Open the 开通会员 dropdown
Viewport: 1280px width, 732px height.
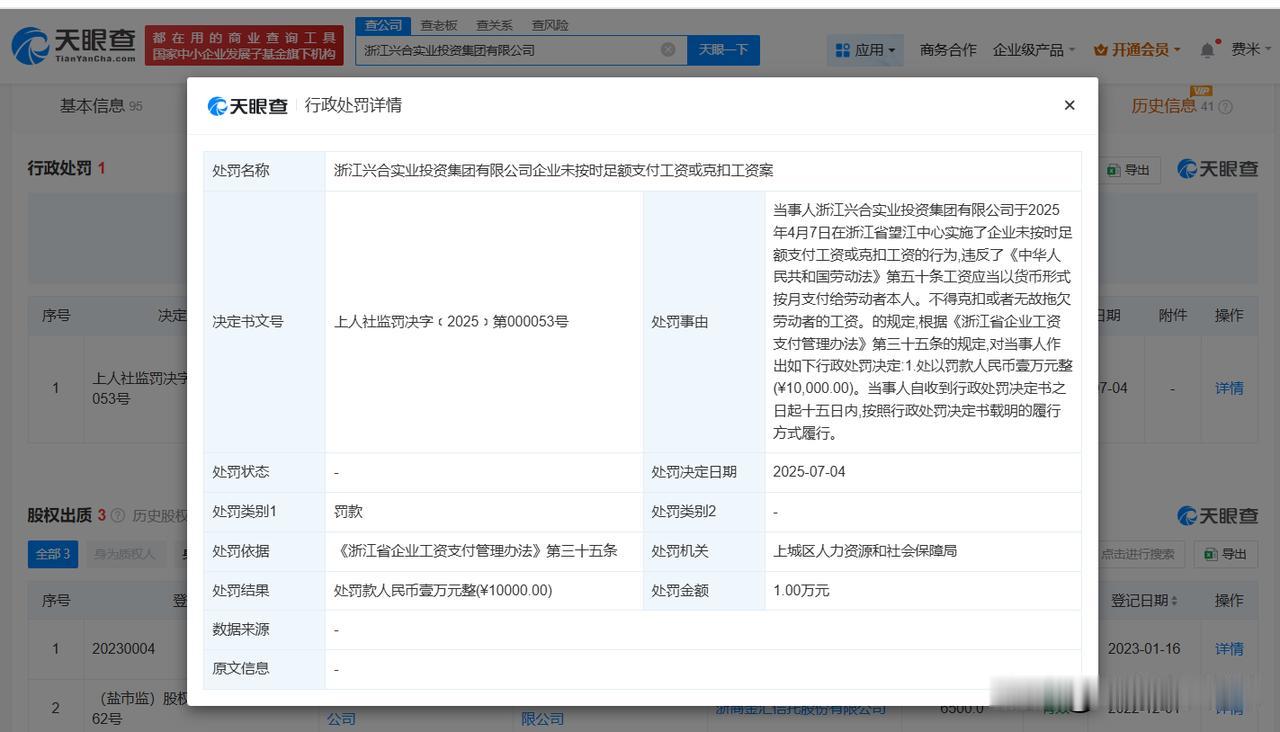(1138, 50)
